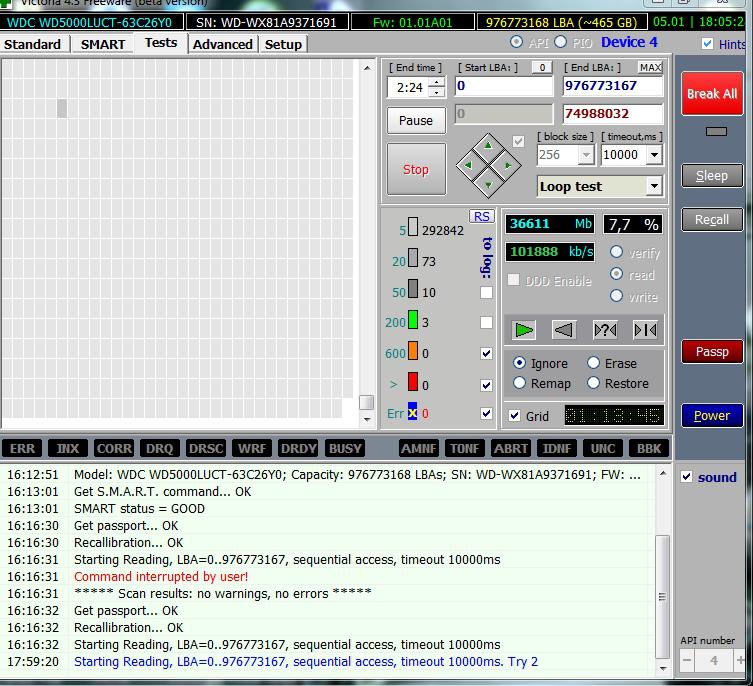
Task: Select the Remap radio option
Action: [x=519, y=383]
